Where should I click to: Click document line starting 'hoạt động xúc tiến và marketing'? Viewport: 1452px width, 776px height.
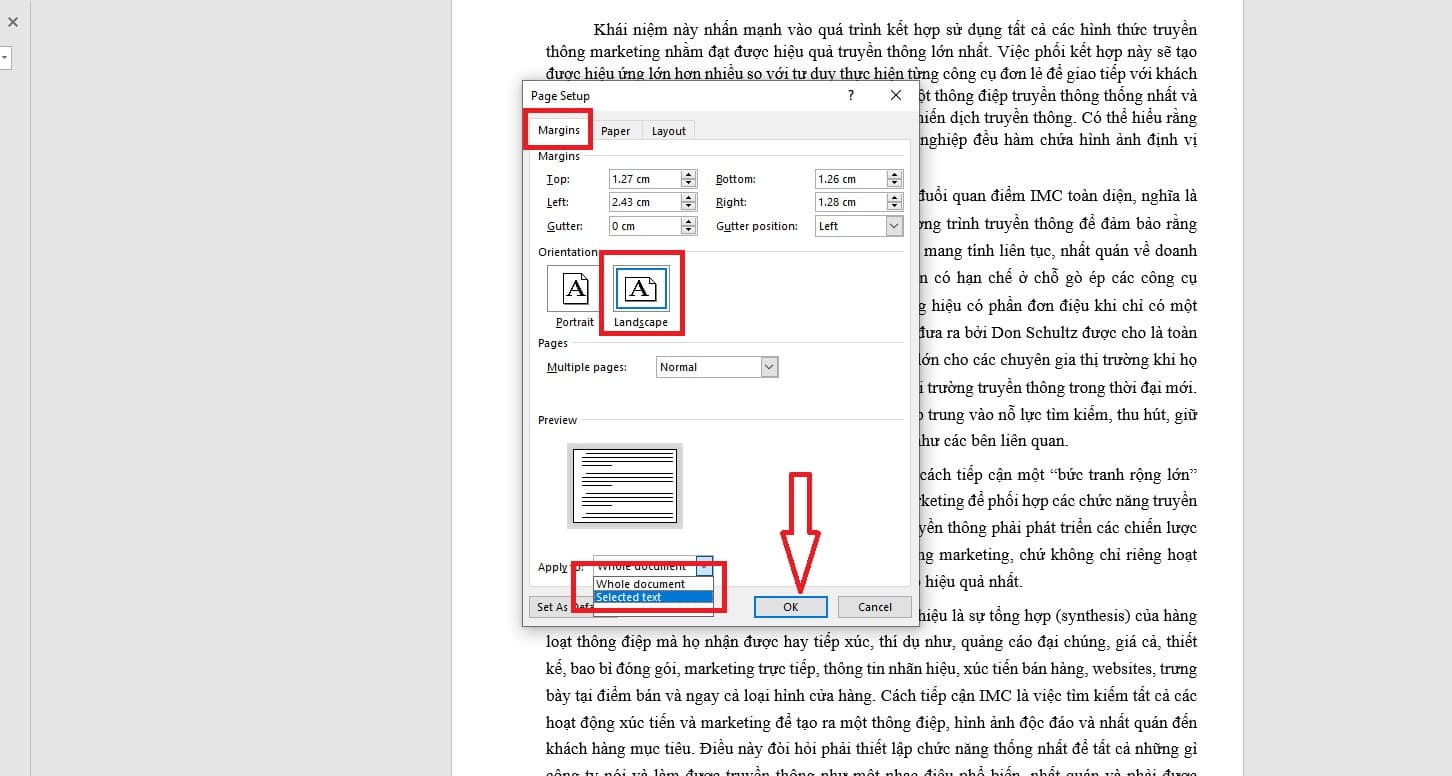871,722
